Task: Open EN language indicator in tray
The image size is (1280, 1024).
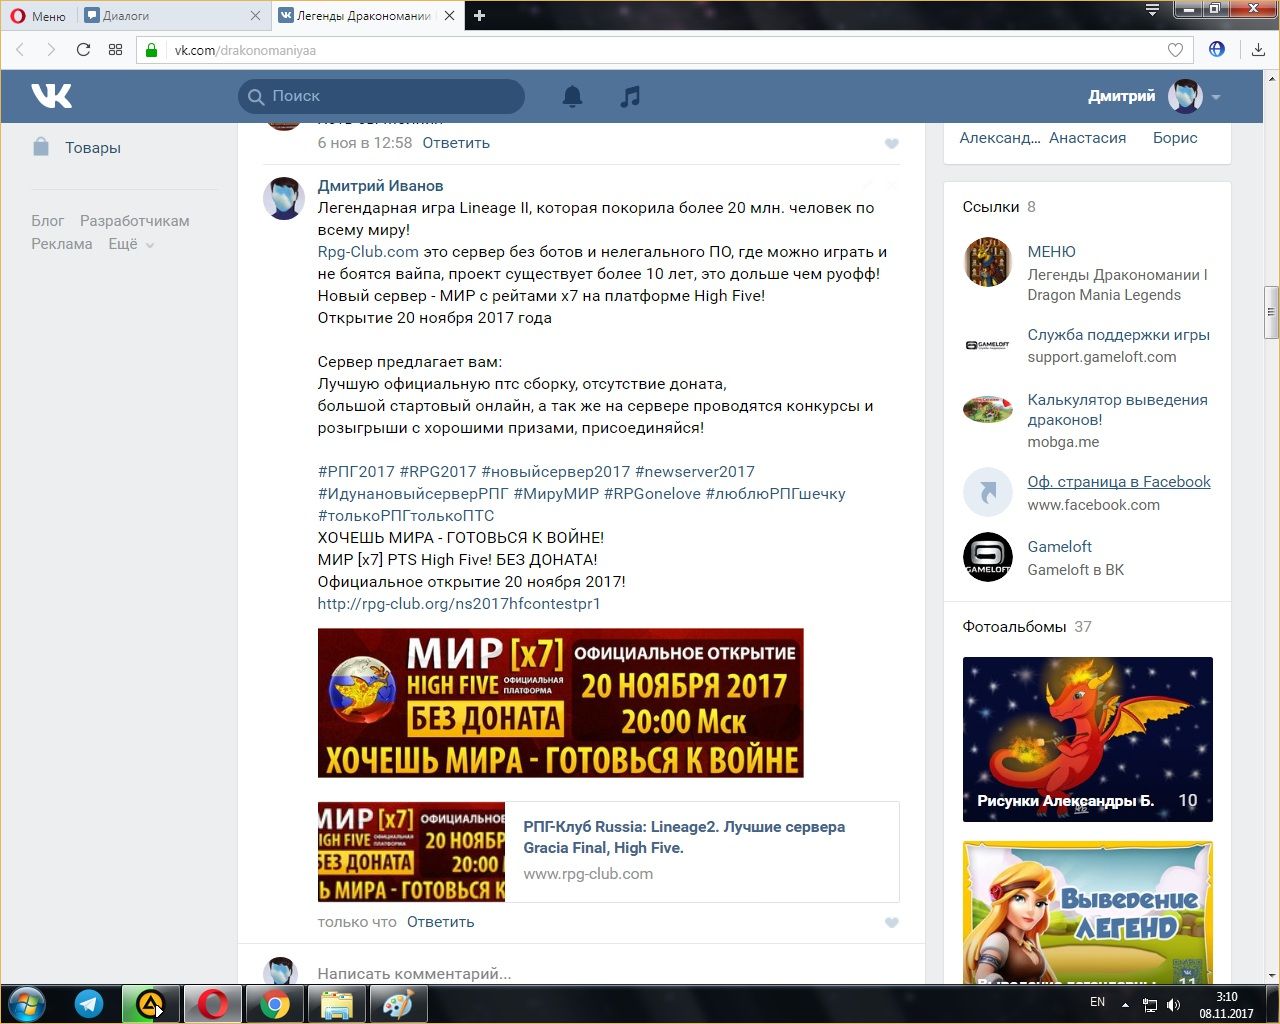Action: click(1097, 1002)
